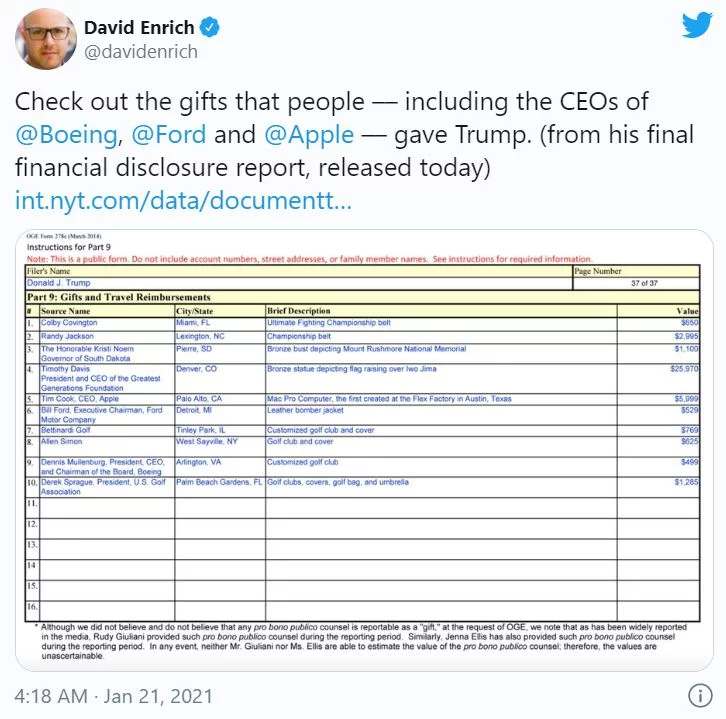Screen dimensions: 726x719
Task: Click the pro bono footnote text
Action: tap(363, 641)
